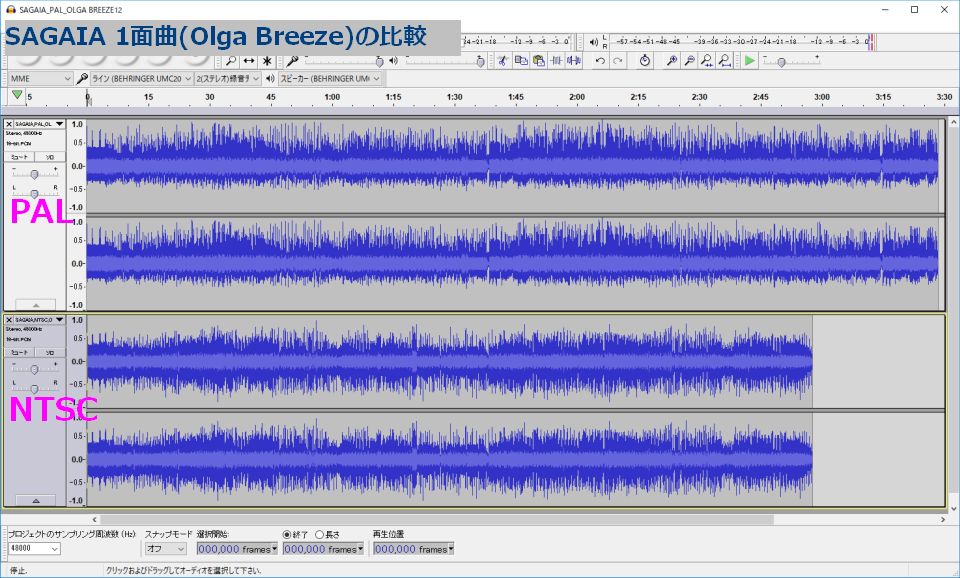Click the Copy icon in edit toolbar
Image resolution: width=960 pixels, height=578 pixels.
coord(521,61)
